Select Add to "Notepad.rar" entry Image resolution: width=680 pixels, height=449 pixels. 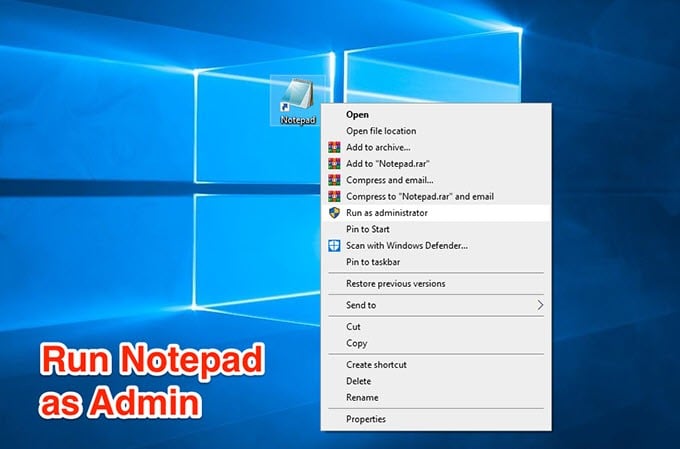pyautogui.click(x=436, y=164)
